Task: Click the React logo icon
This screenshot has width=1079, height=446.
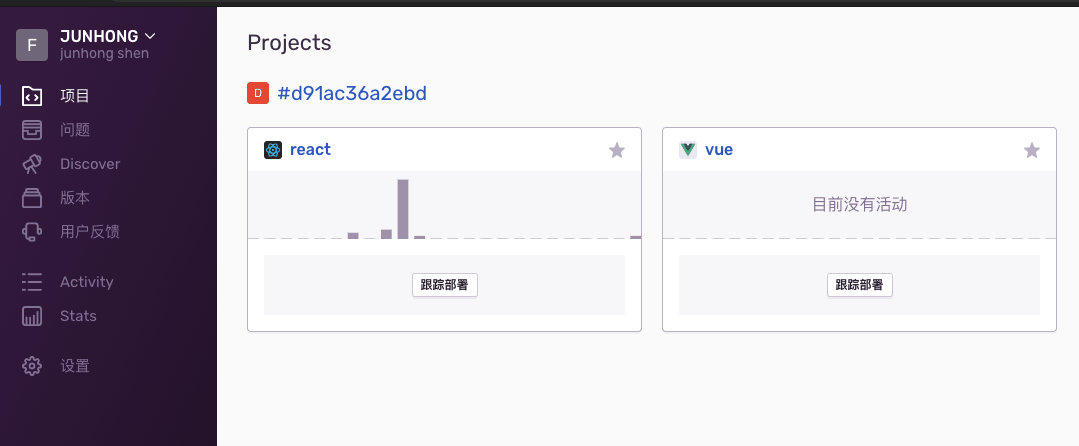Action: [x=273, y=150]
